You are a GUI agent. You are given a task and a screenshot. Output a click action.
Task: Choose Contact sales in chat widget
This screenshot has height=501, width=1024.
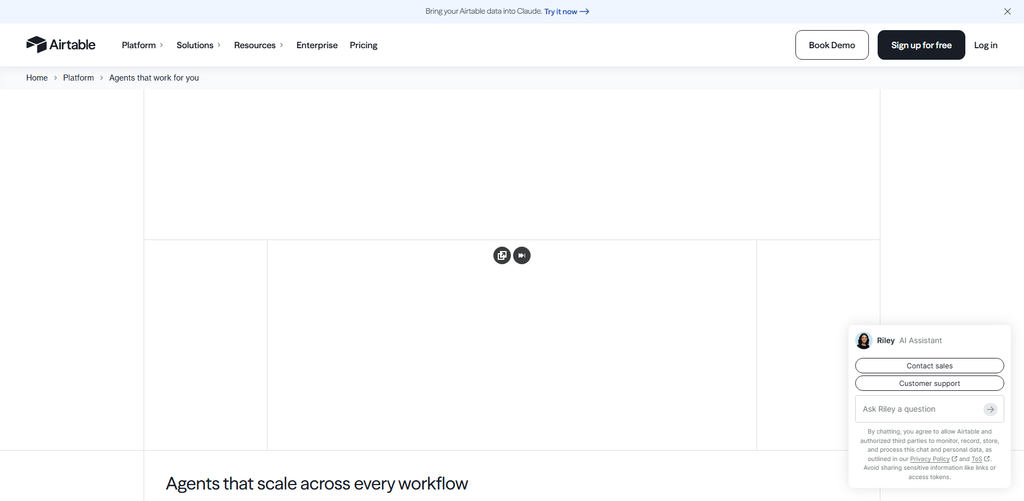[x=929, y=366]
